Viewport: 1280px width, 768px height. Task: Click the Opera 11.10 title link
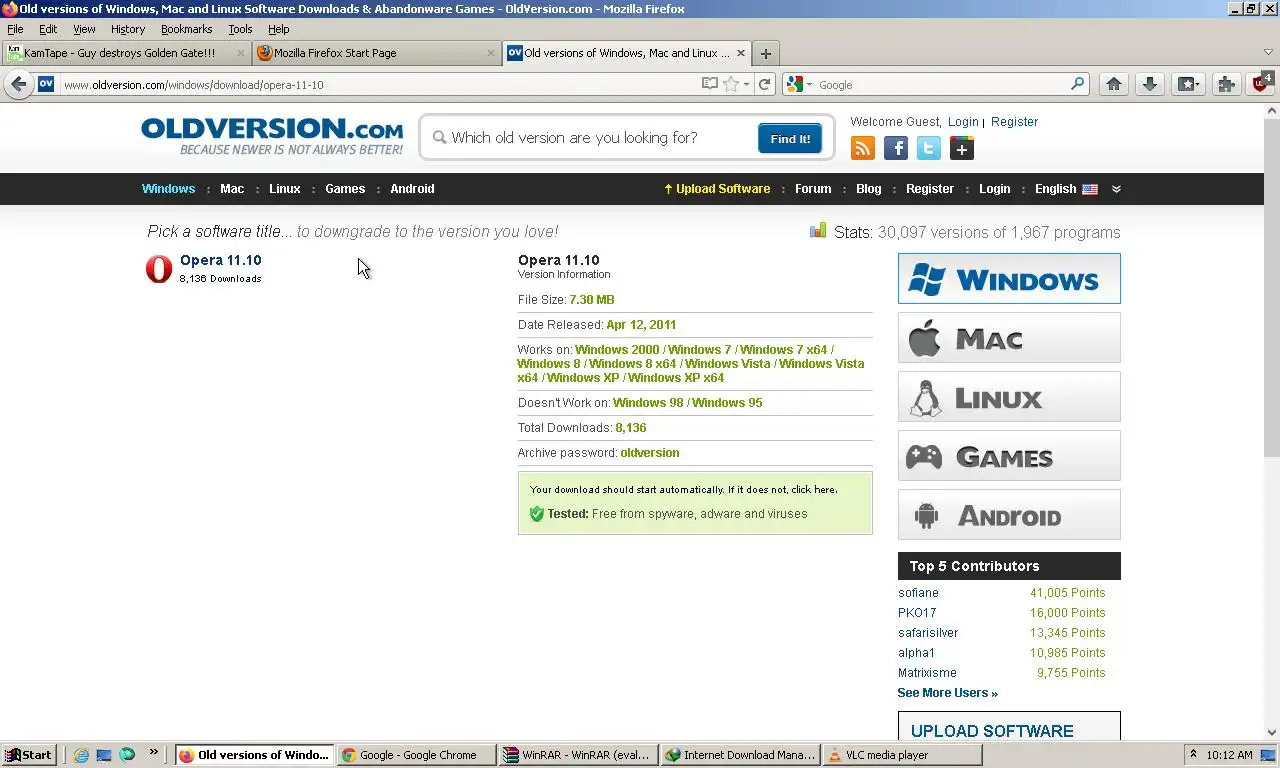221,260
